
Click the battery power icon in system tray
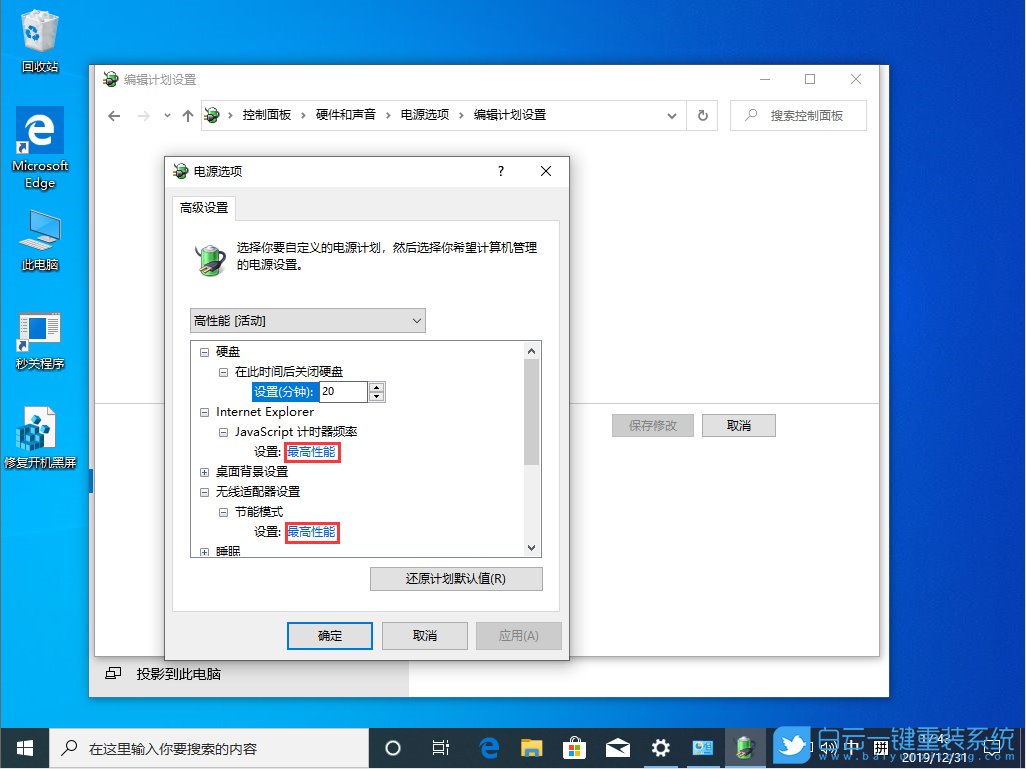(x=745, y=747)
